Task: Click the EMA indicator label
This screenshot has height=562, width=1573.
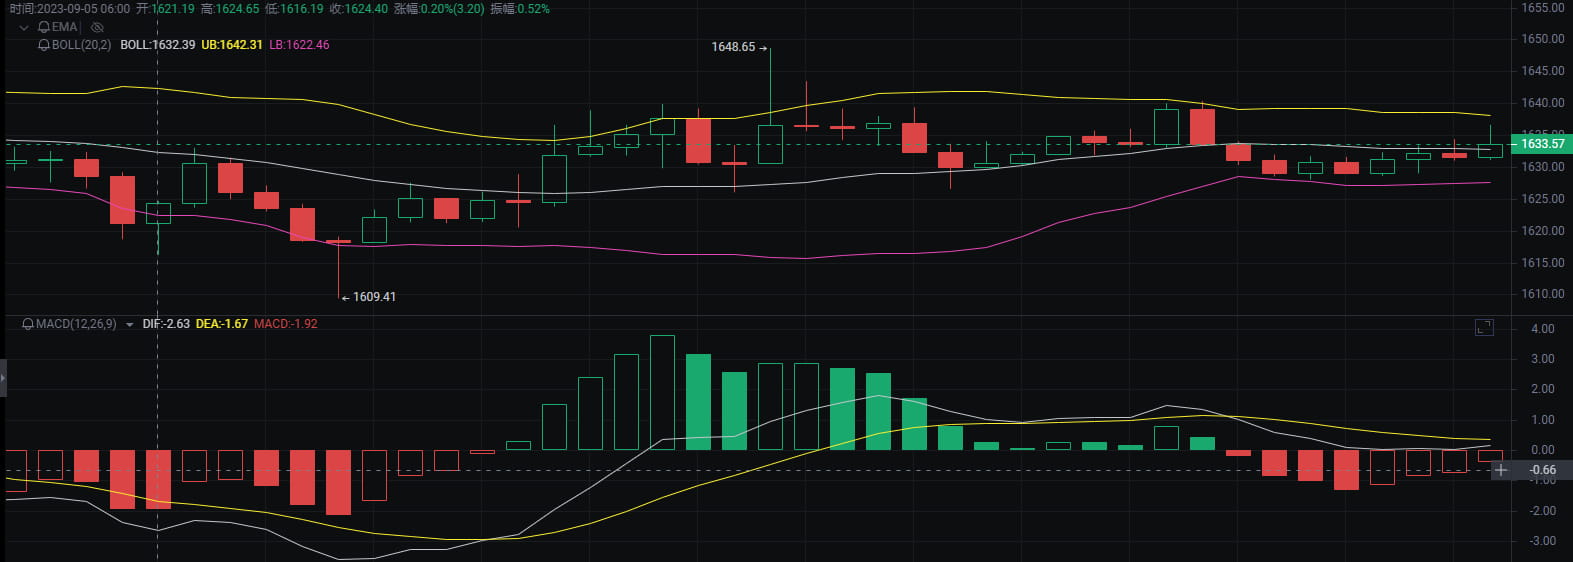Action: [65, 27]
